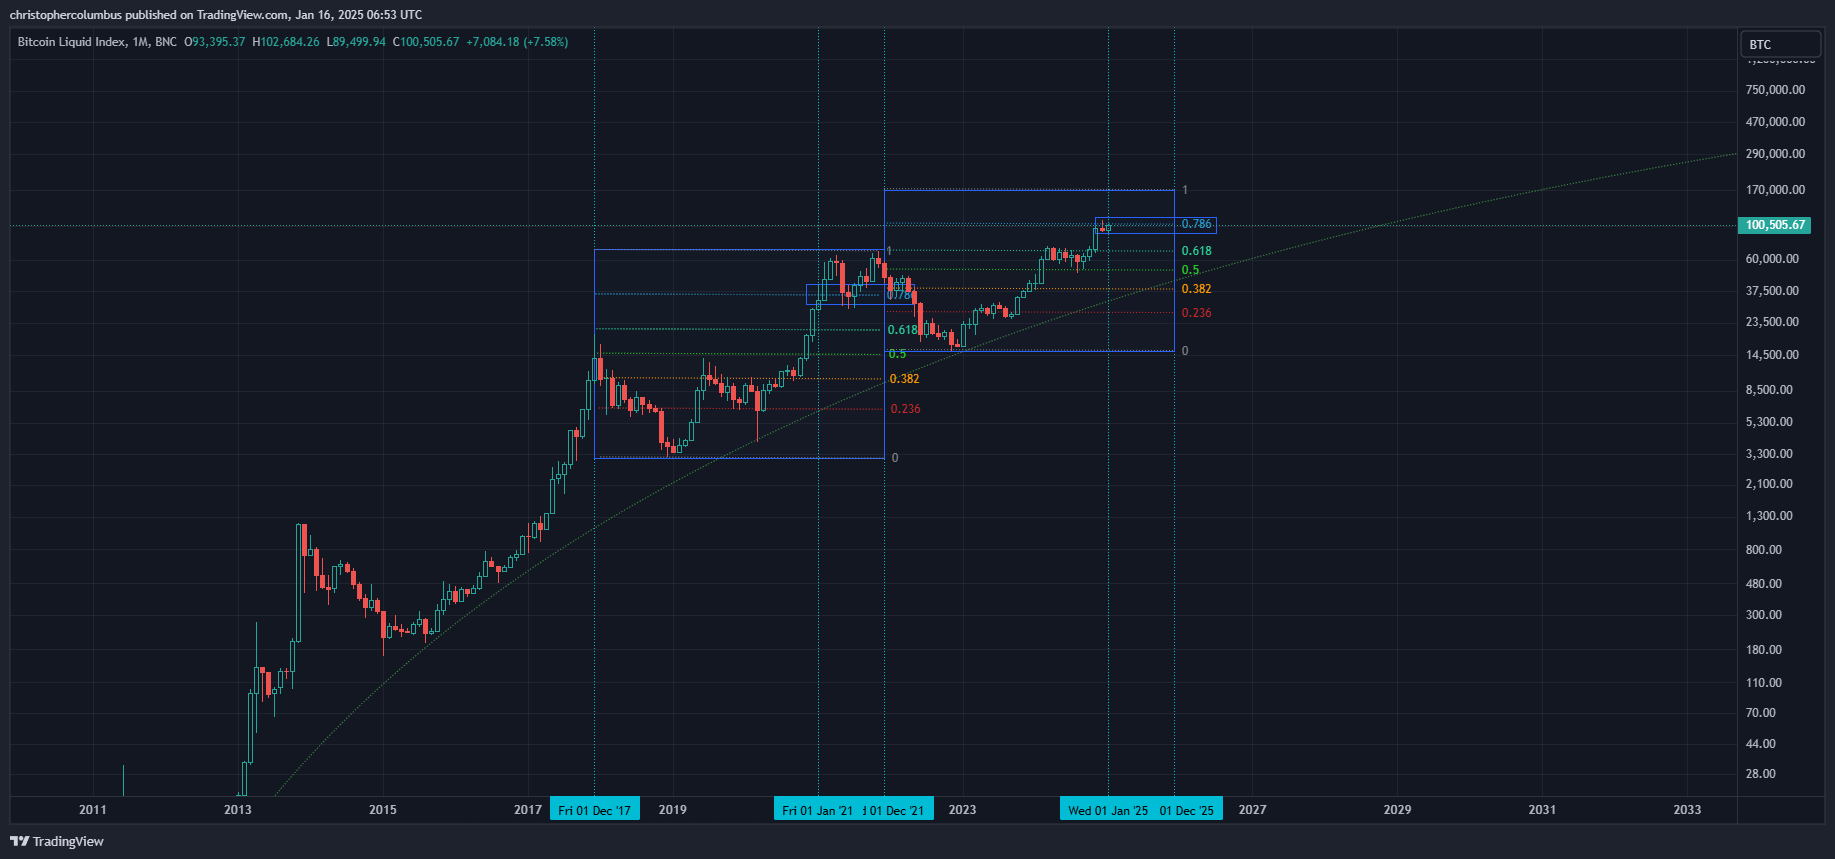
Task: Click the Fri 01 Jan '21 date marker
Action: [817, 810]
